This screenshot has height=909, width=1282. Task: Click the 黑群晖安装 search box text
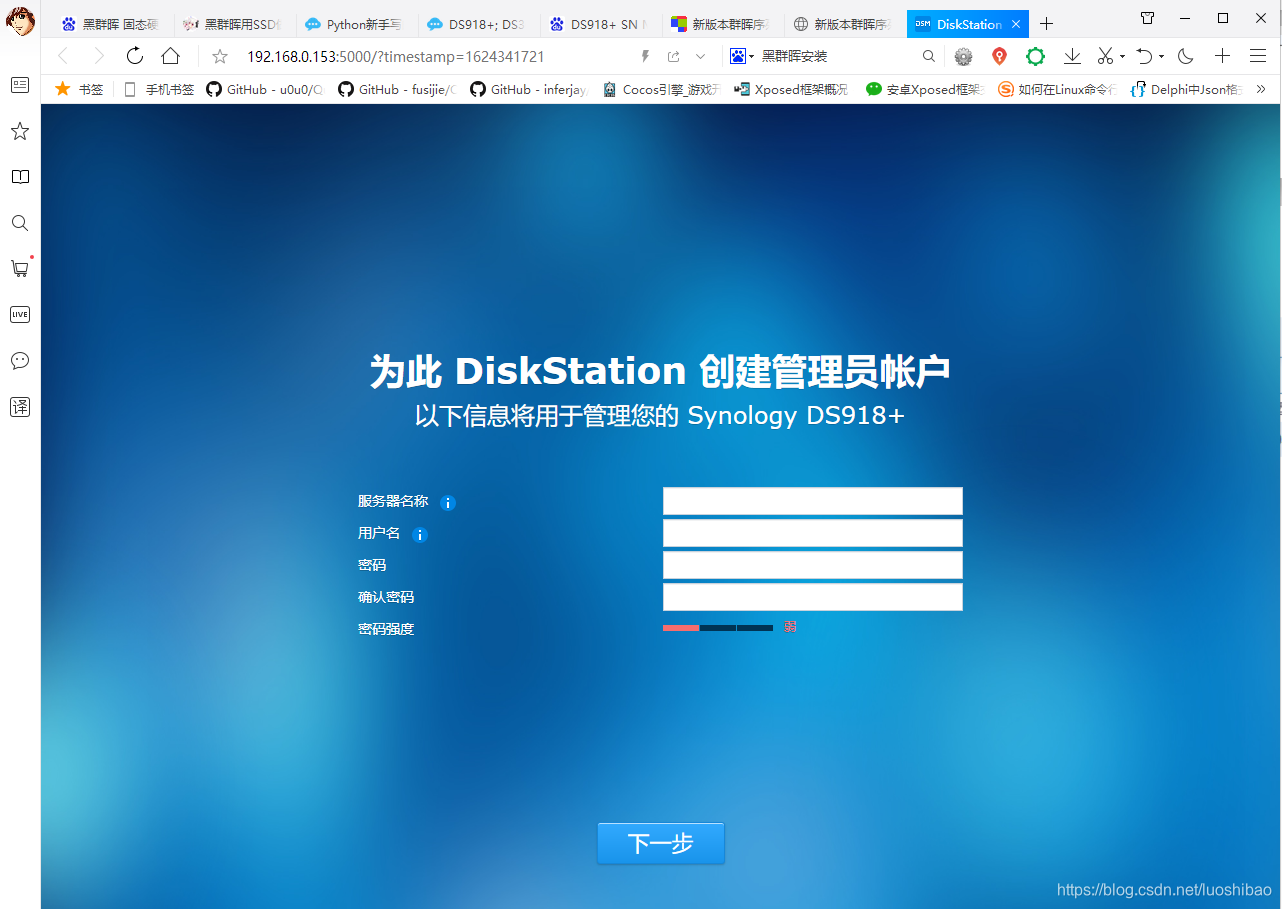(795, 57)
